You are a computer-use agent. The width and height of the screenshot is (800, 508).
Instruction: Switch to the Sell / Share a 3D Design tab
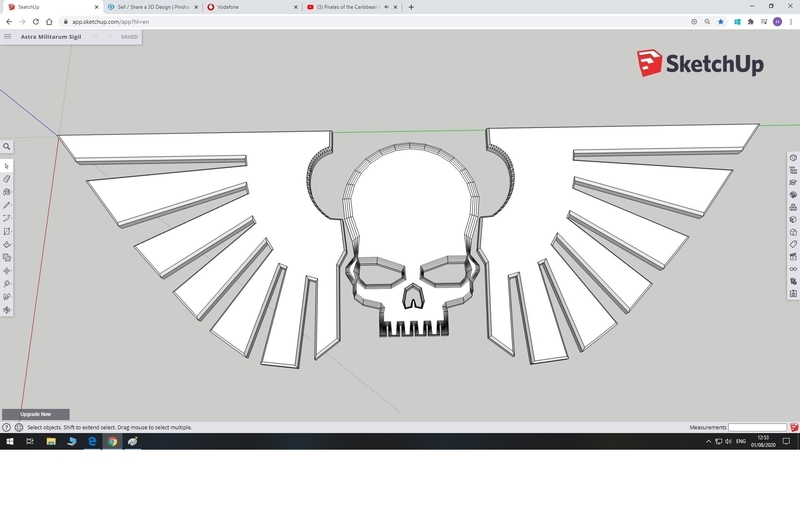153,7
